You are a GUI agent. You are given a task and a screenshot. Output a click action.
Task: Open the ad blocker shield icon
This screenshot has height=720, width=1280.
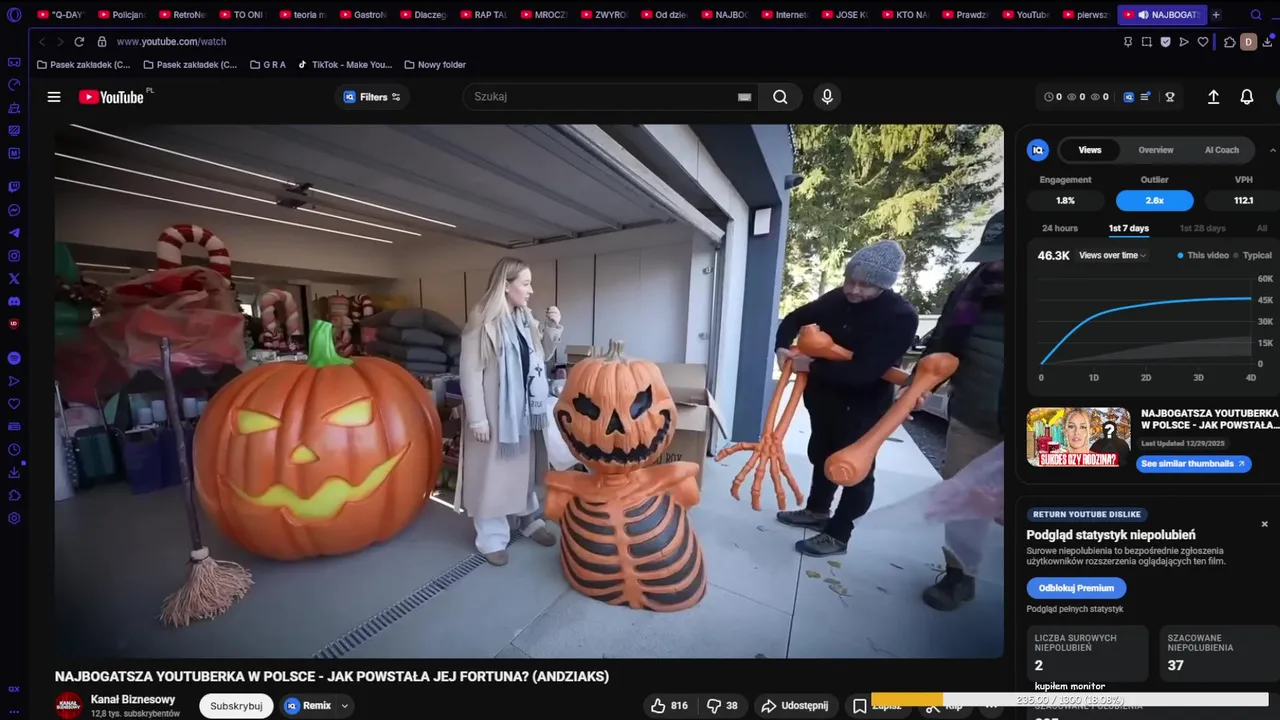click(1166, 42)
